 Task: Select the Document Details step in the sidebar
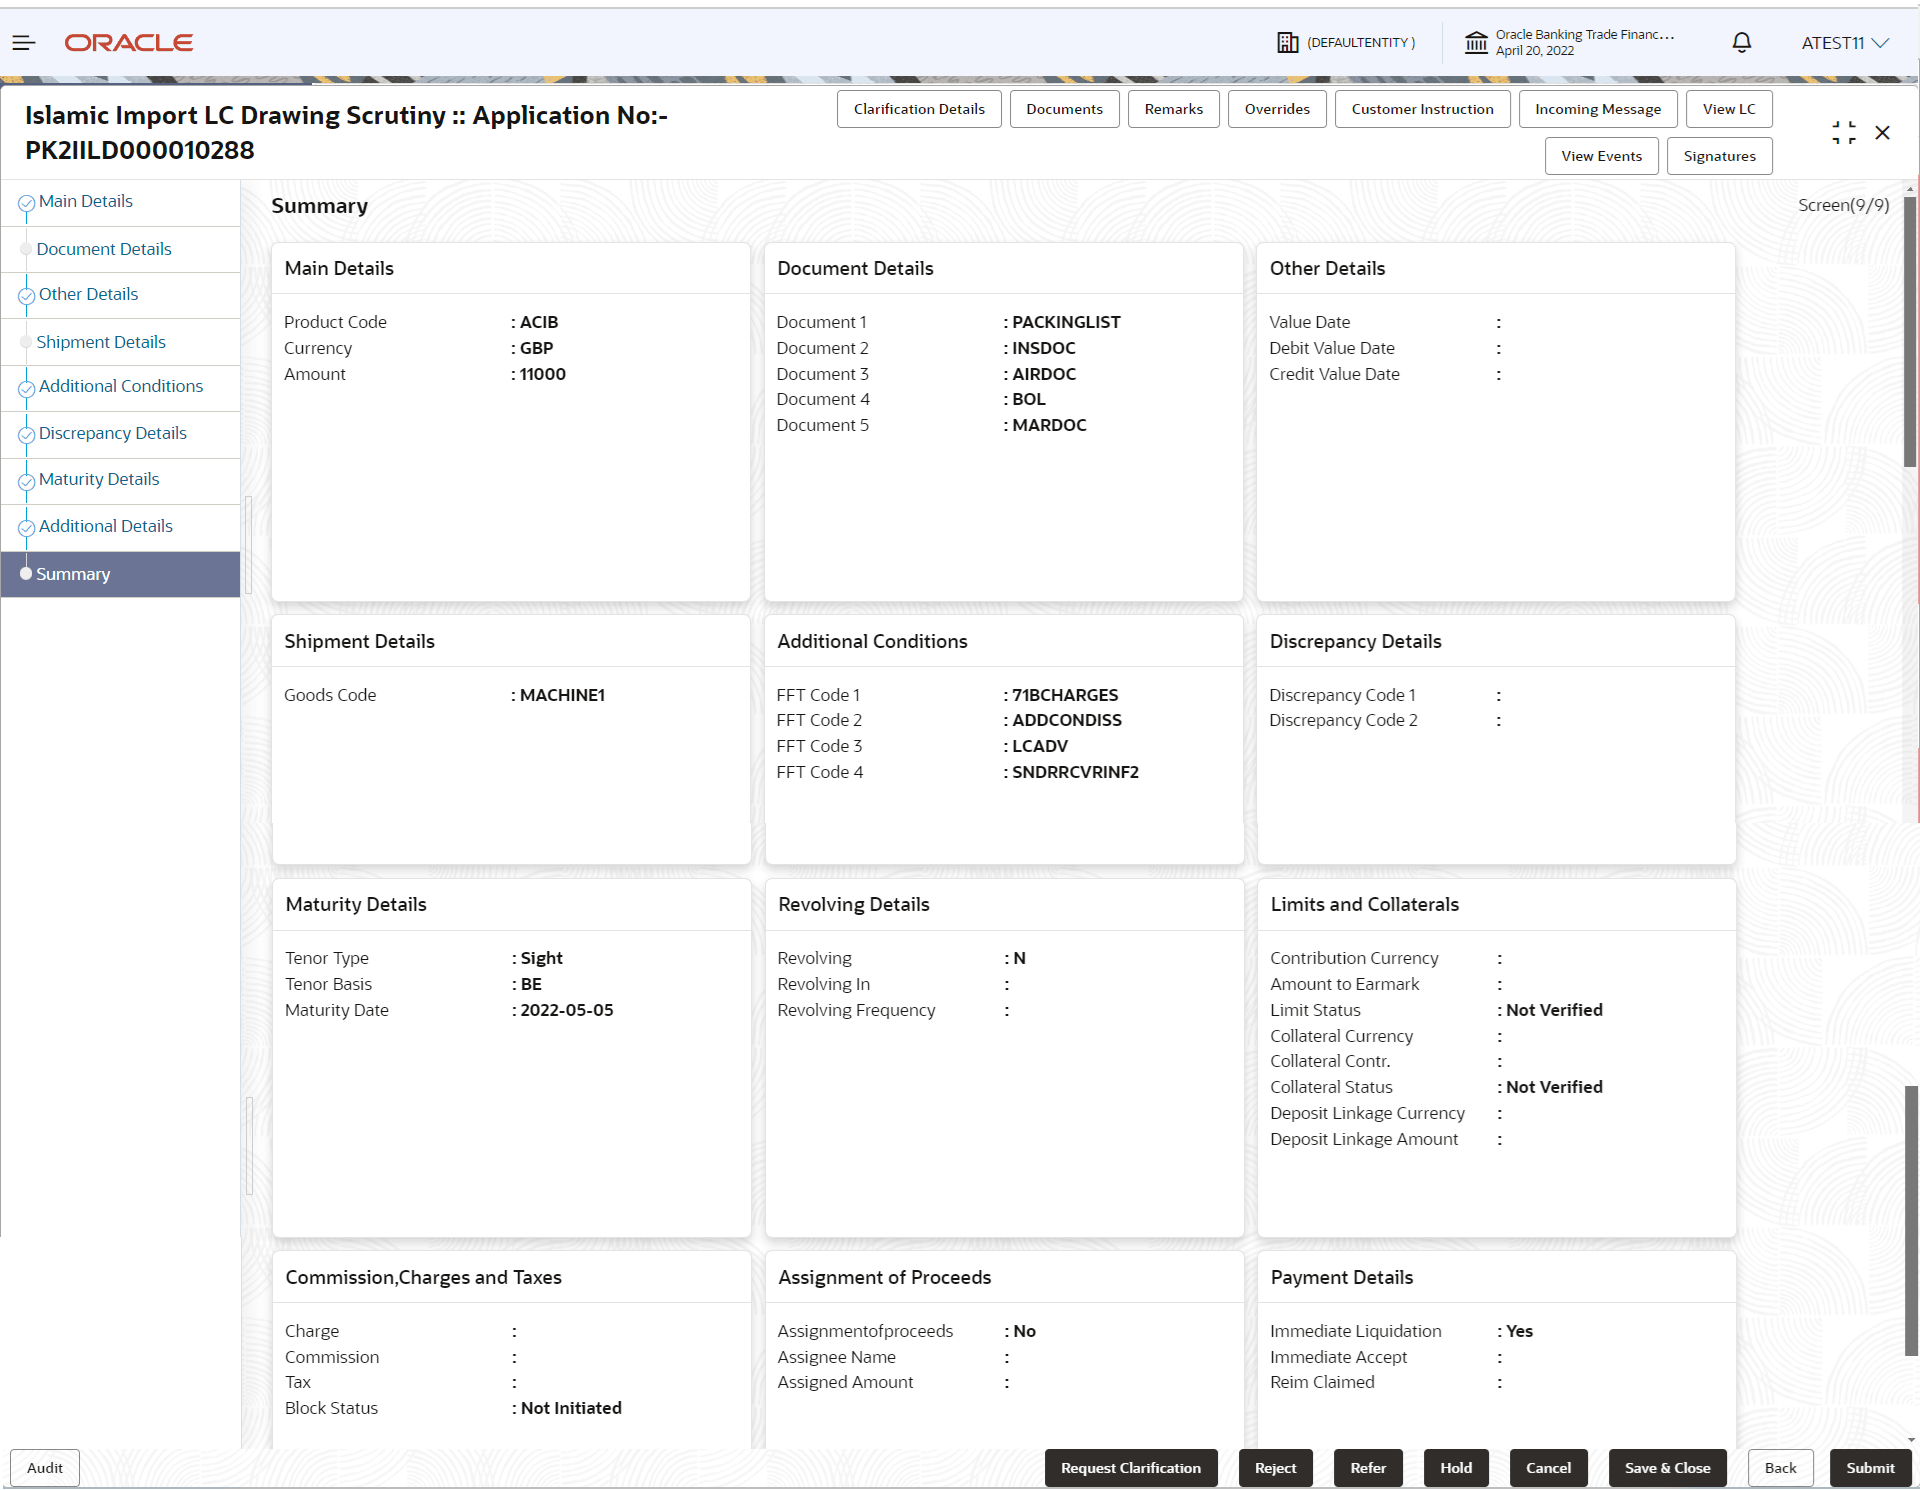click(103, 249)
